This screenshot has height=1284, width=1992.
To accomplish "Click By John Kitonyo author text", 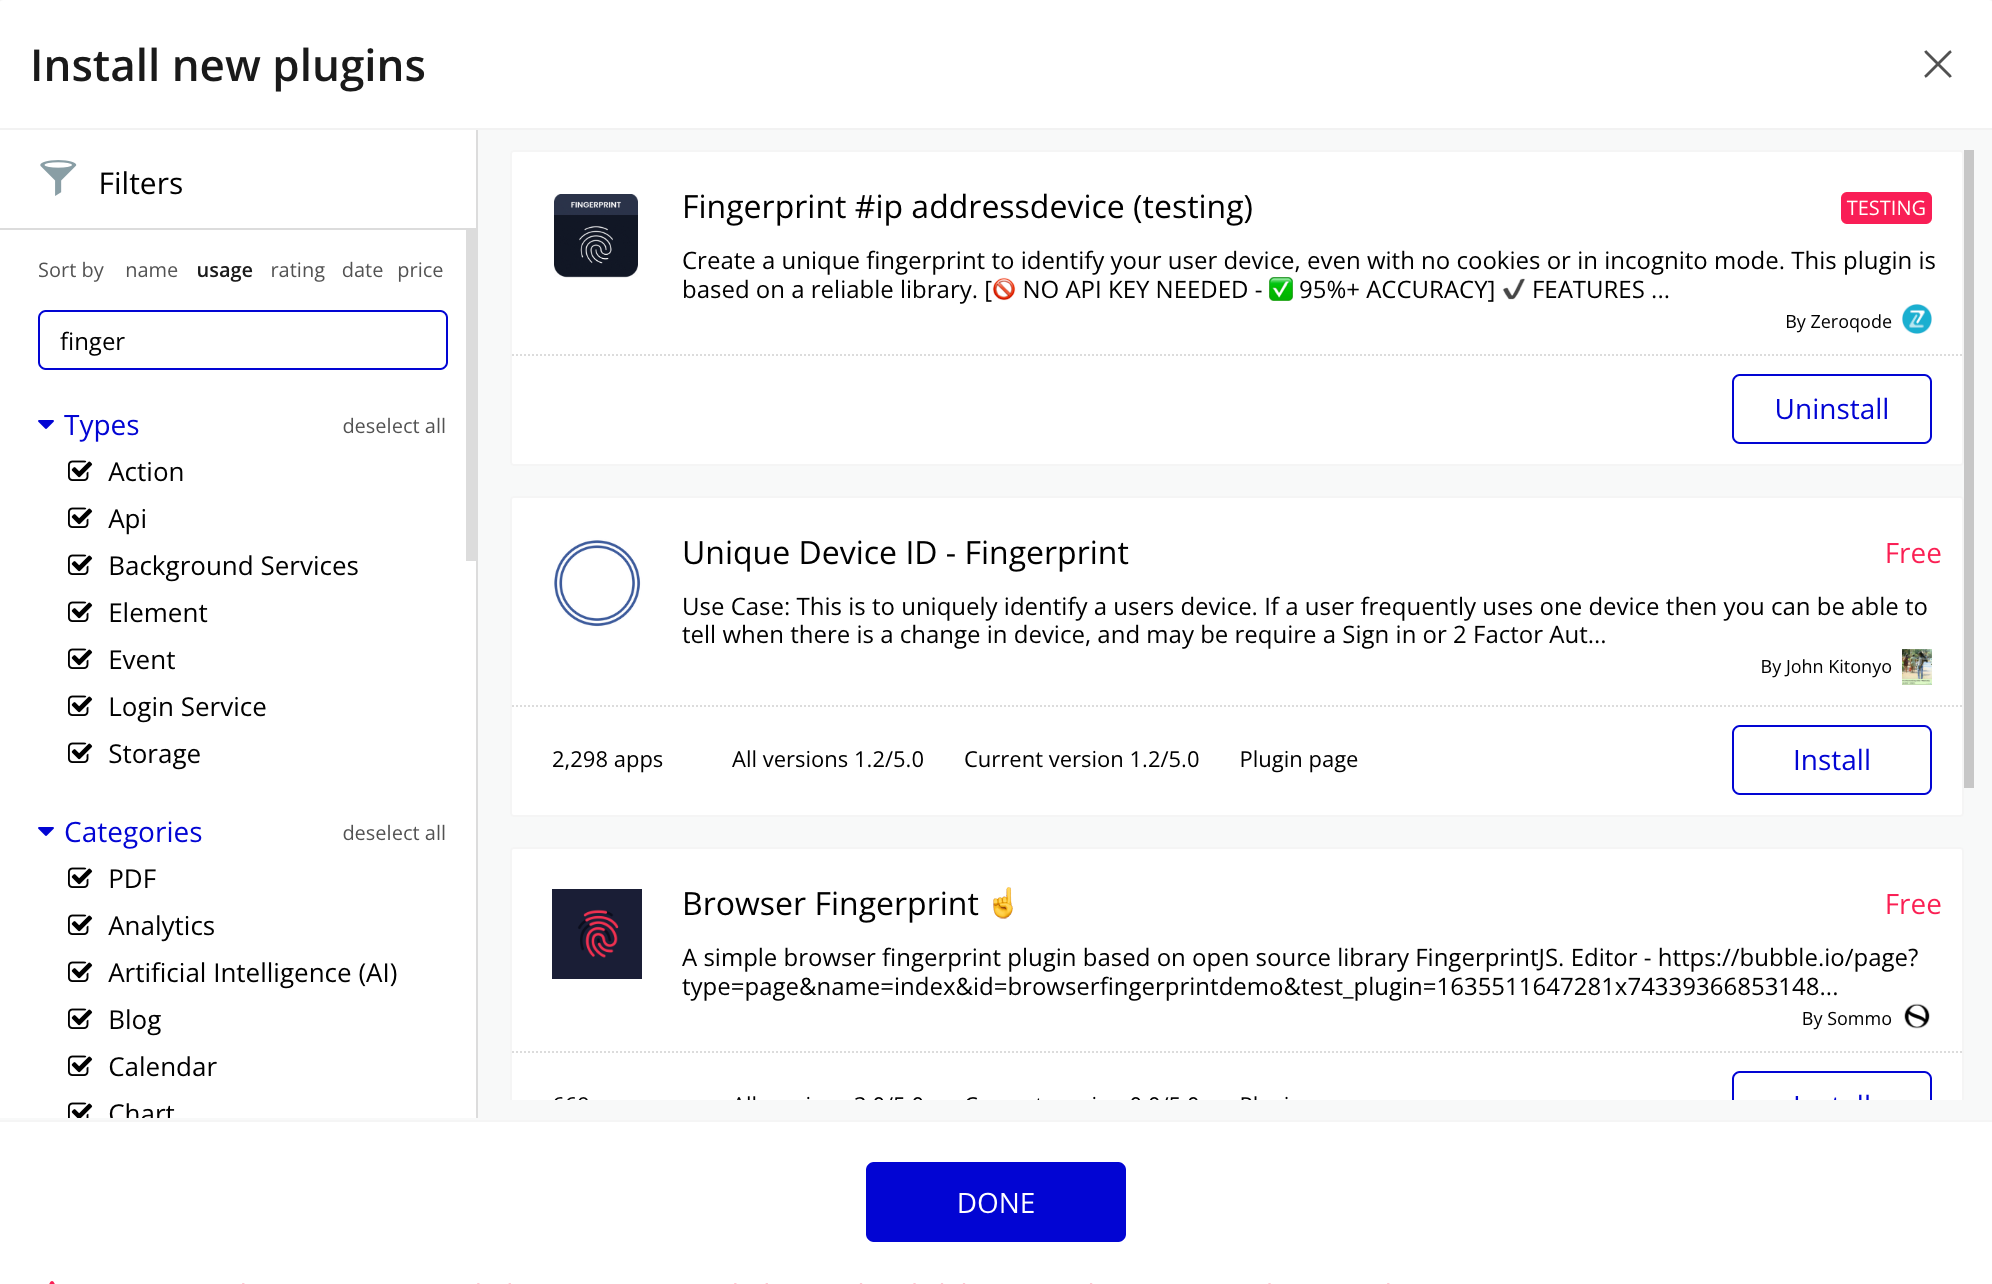I will point(1826,667).
